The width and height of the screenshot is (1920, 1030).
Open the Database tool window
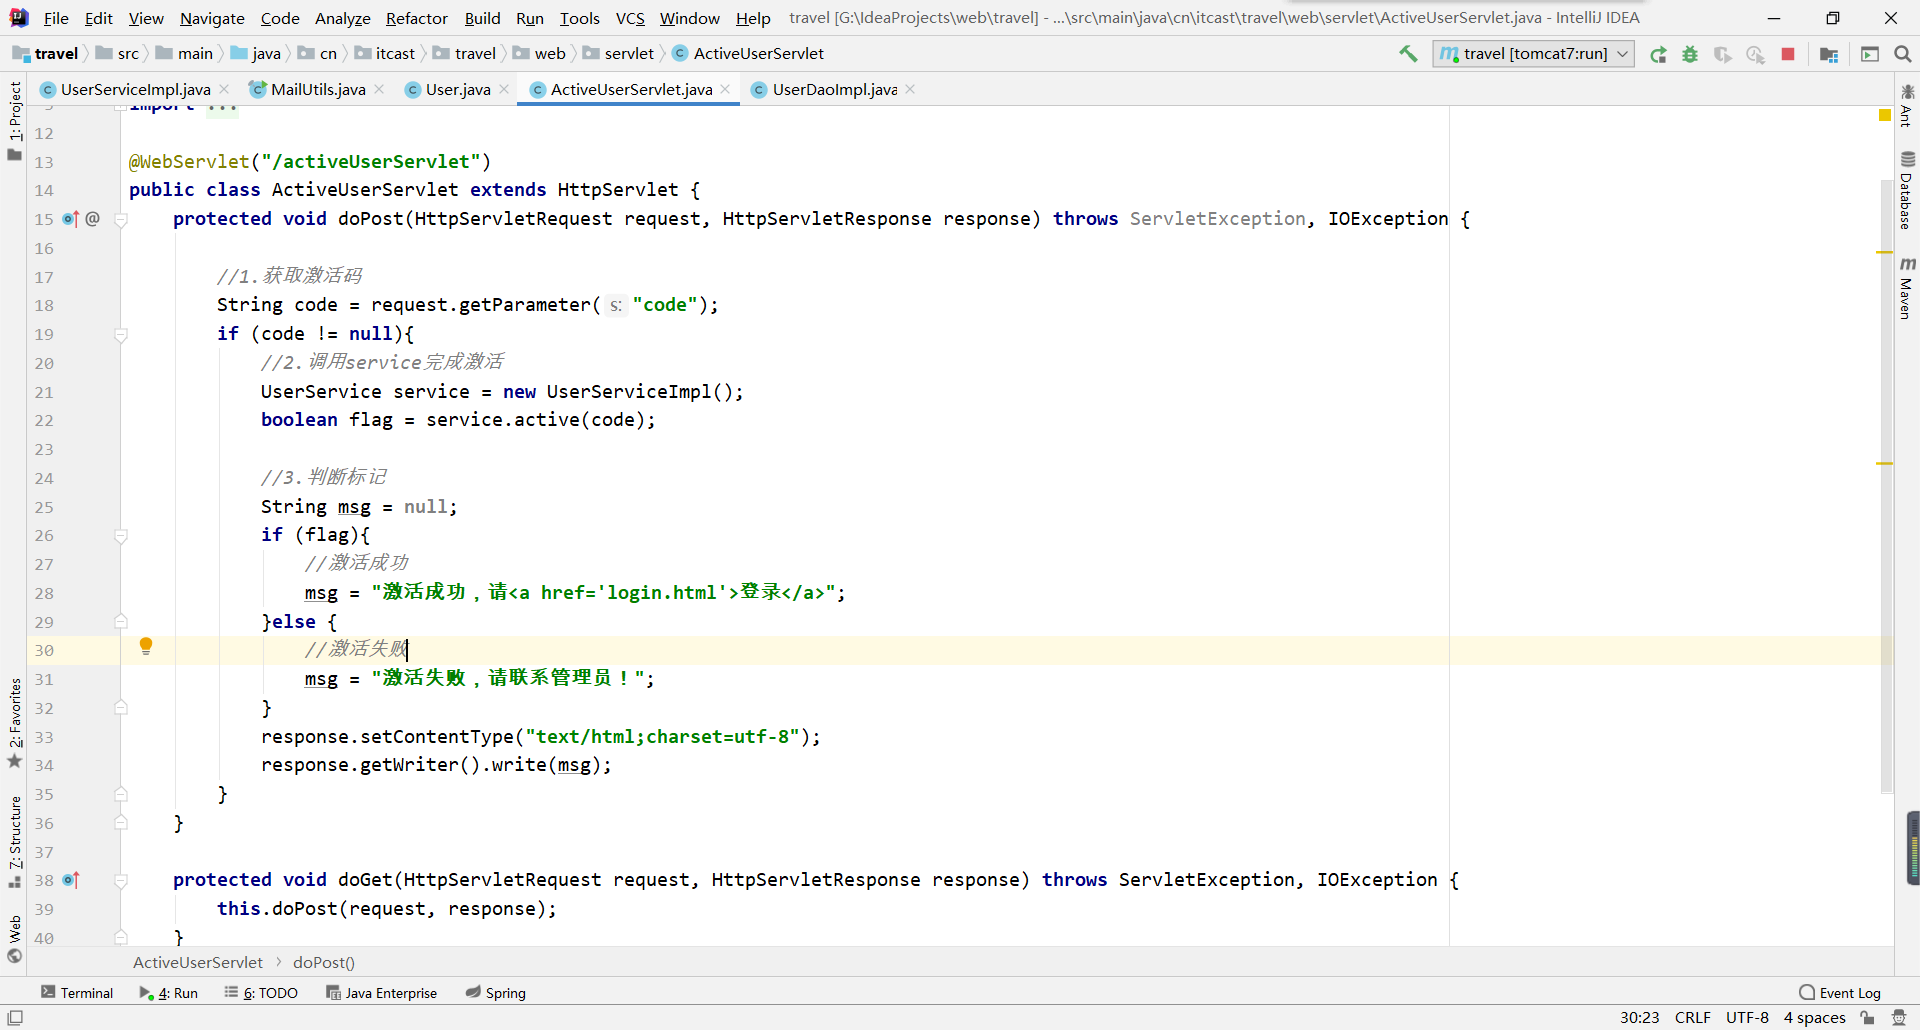pos(1907,190)
